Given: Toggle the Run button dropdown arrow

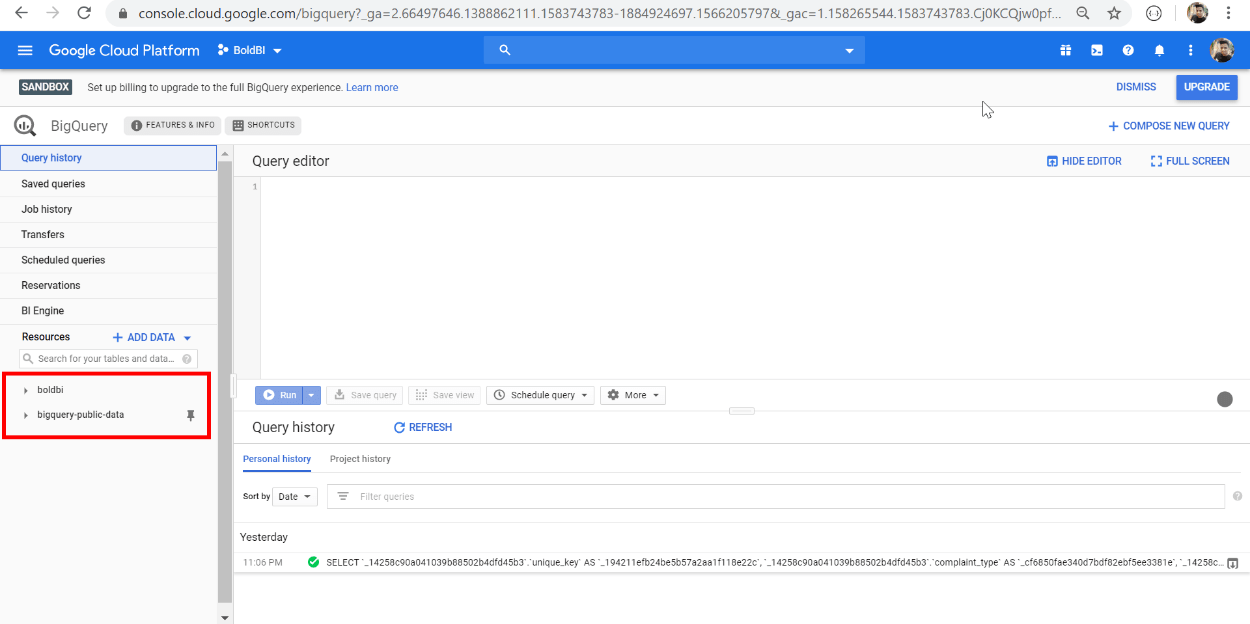Looking at the screenshot, I should (x=310, y=395).
